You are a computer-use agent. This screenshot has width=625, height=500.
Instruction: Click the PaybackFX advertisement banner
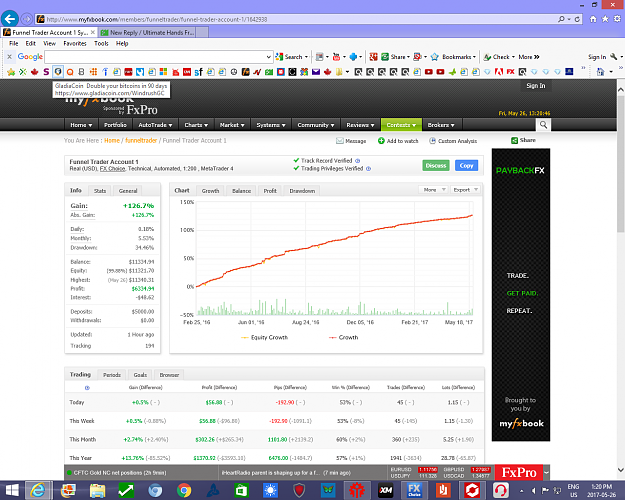point(521,295)
